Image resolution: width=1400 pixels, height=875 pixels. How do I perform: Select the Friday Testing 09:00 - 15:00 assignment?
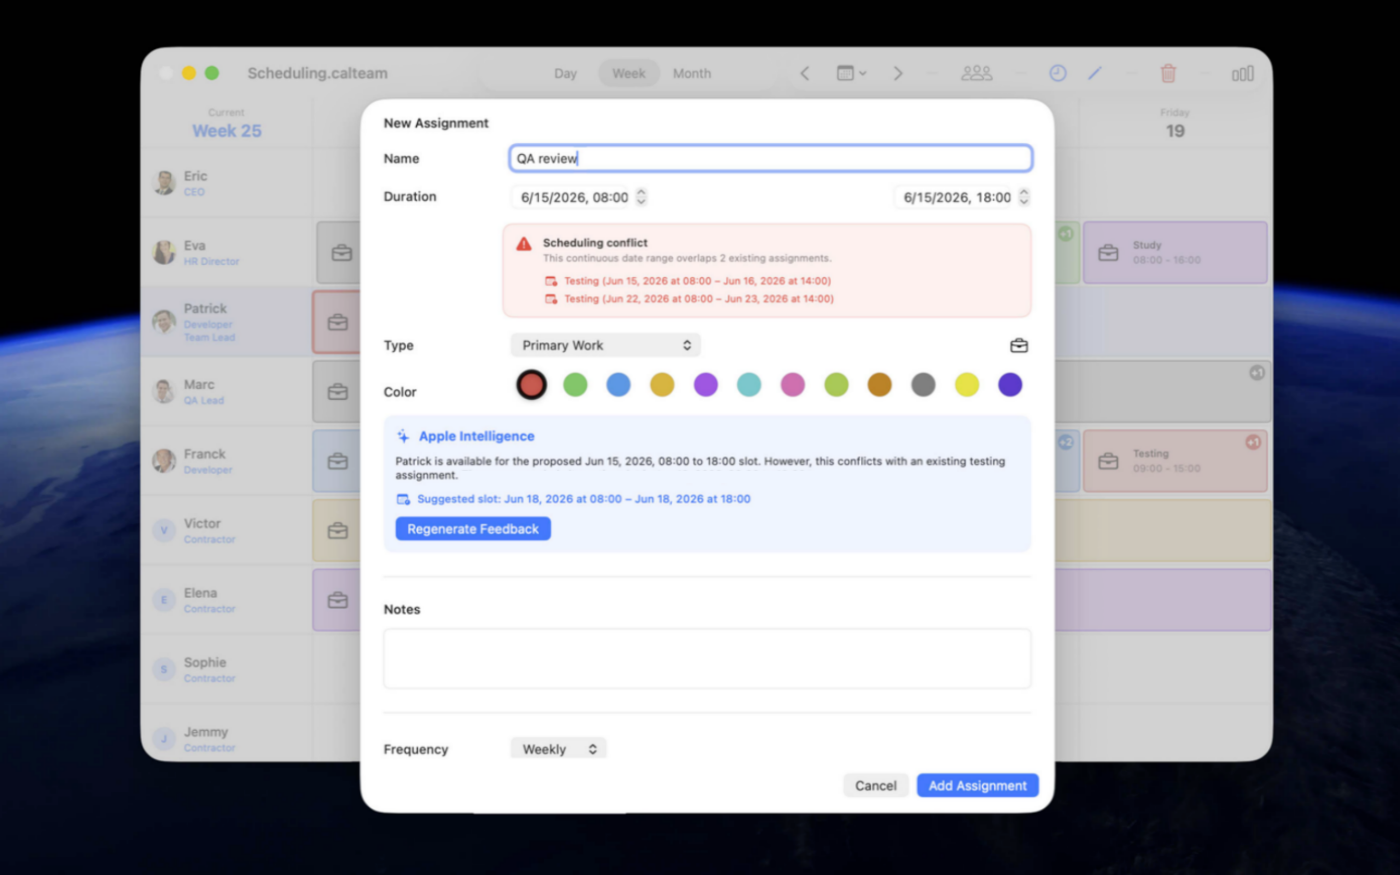(x=1175, y=461)
